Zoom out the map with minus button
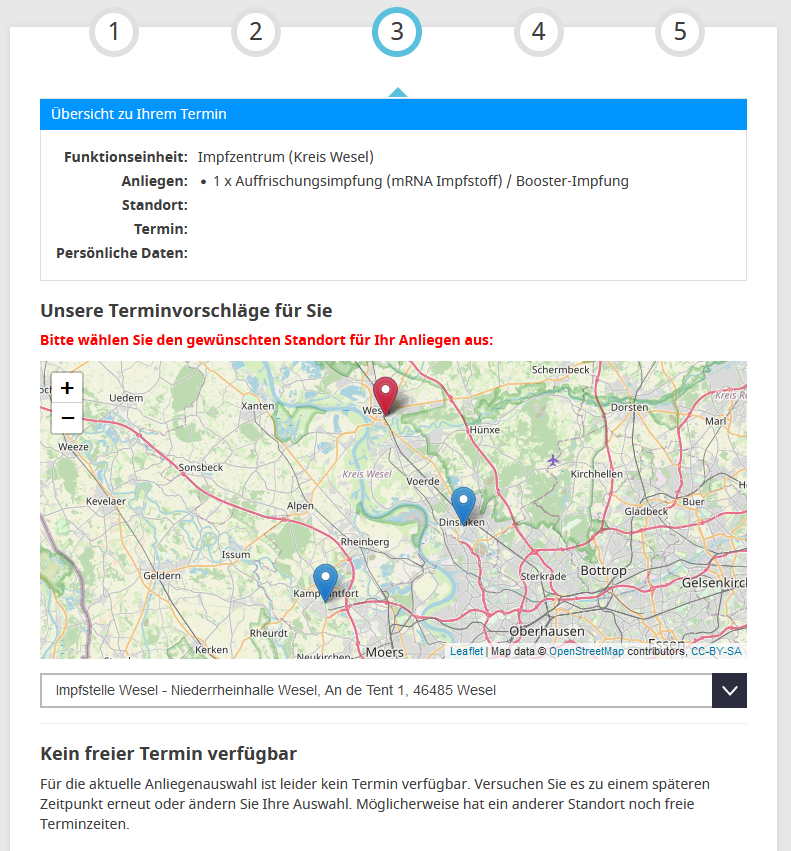The width and height of the screenshot is (791, 851). [67, 418]
